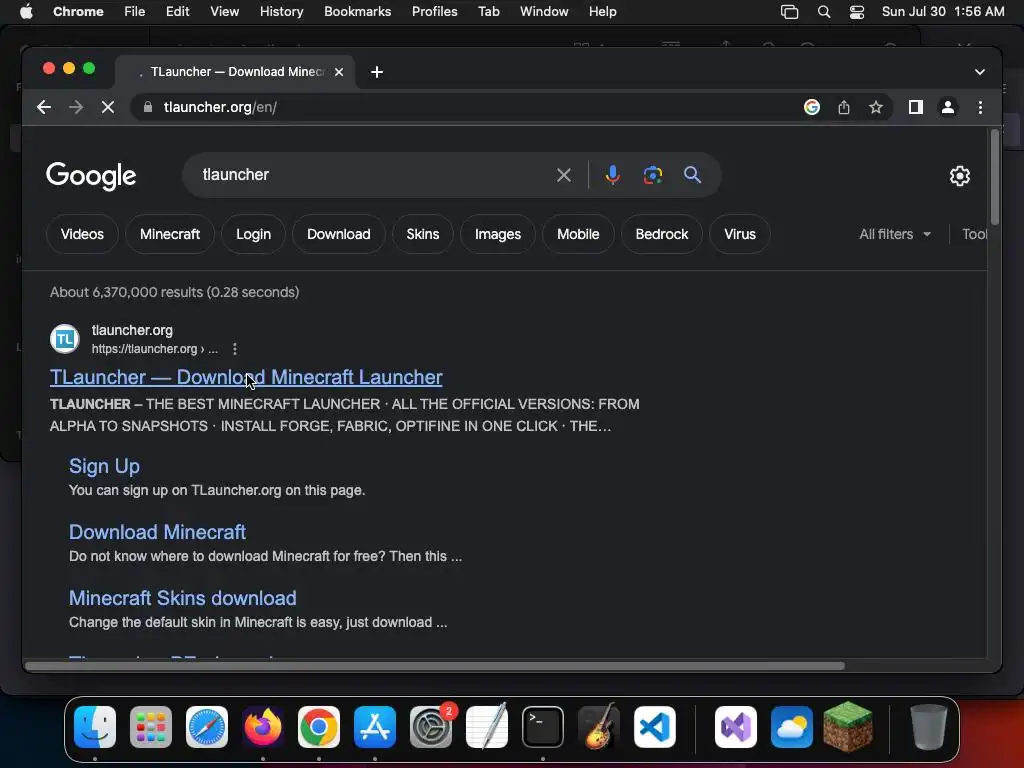Open the View menu
1024x768 pixels.
click(224, 12)
